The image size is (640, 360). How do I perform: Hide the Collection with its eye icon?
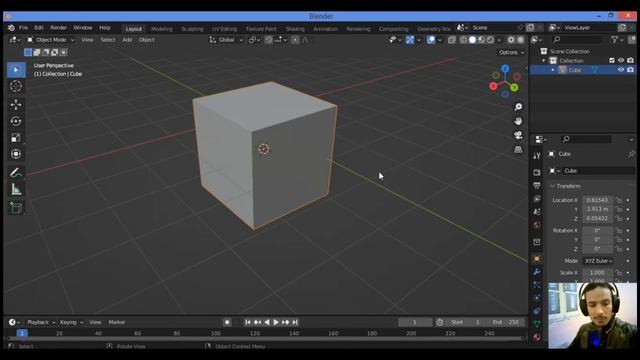pyautogui.click(x=621, y=60)
